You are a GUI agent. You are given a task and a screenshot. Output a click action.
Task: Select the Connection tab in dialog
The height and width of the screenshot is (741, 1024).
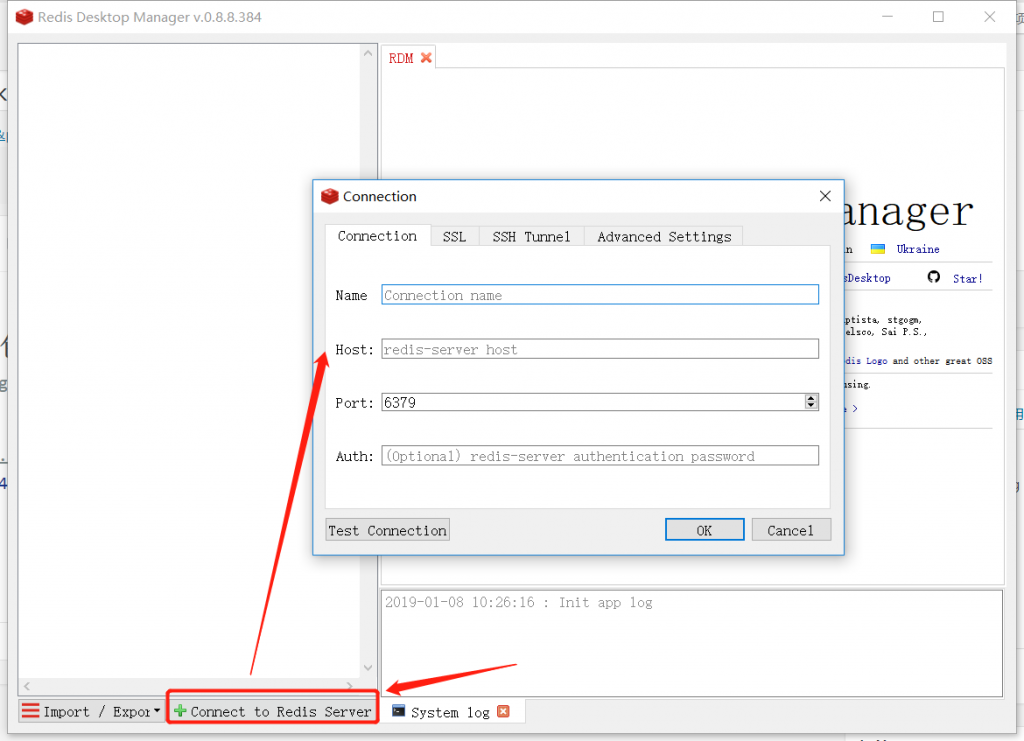click(377, 236)
